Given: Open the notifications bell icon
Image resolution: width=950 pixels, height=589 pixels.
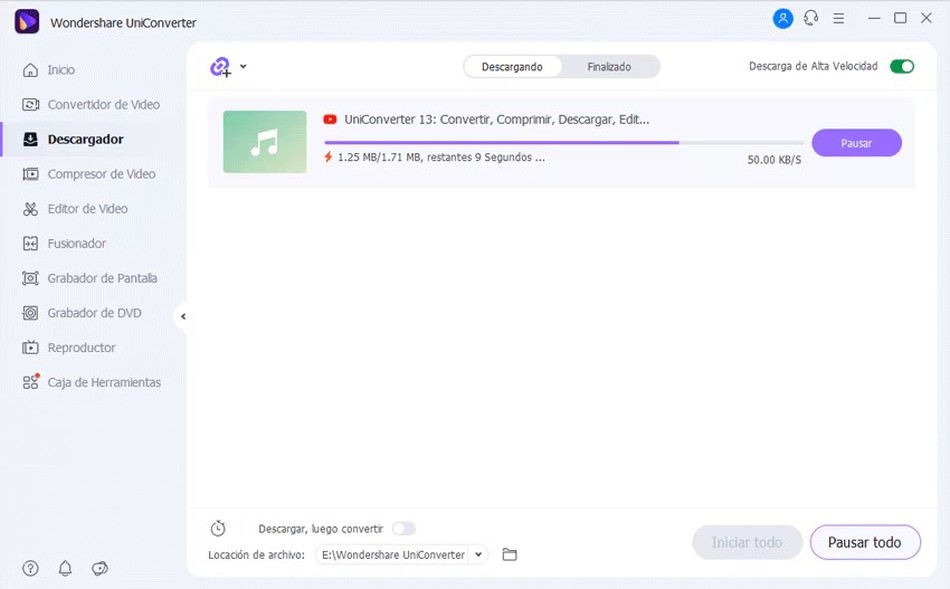Looking at the screenshot, I should point(65,568).
